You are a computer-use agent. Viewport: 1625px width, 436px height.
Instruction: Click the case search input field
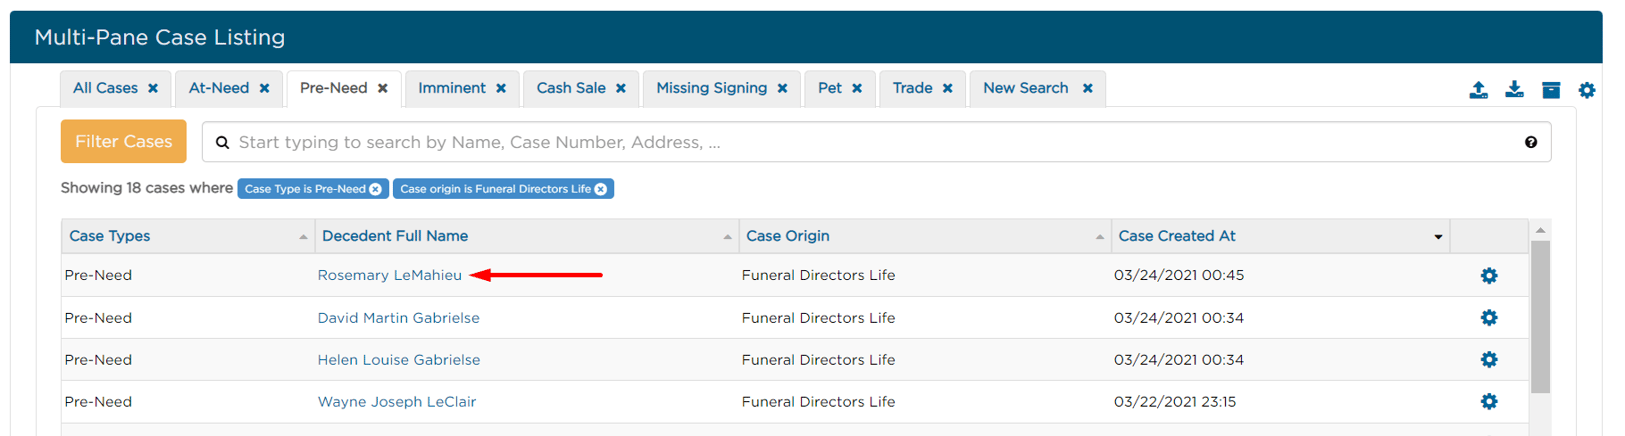[x=870, y=143]
